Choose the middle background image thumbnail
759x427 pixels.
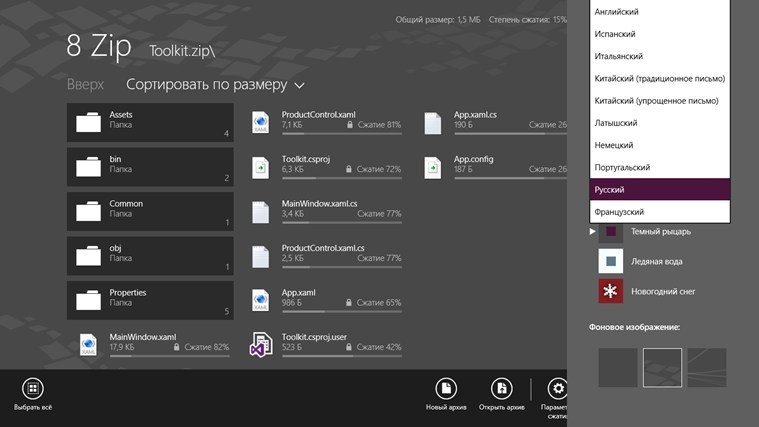pyautogui.click(x=662, y=367)
